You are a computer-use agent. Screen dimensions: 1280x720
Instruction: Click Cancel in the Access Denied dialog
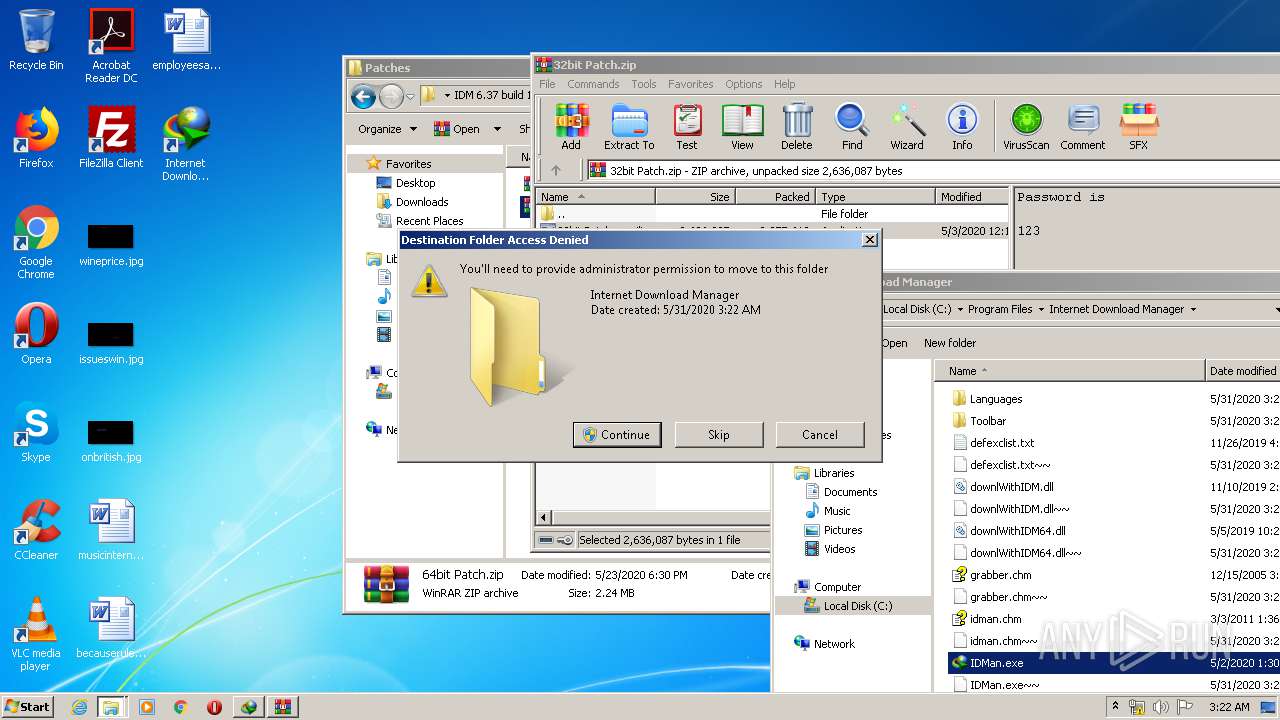(820, 434)
